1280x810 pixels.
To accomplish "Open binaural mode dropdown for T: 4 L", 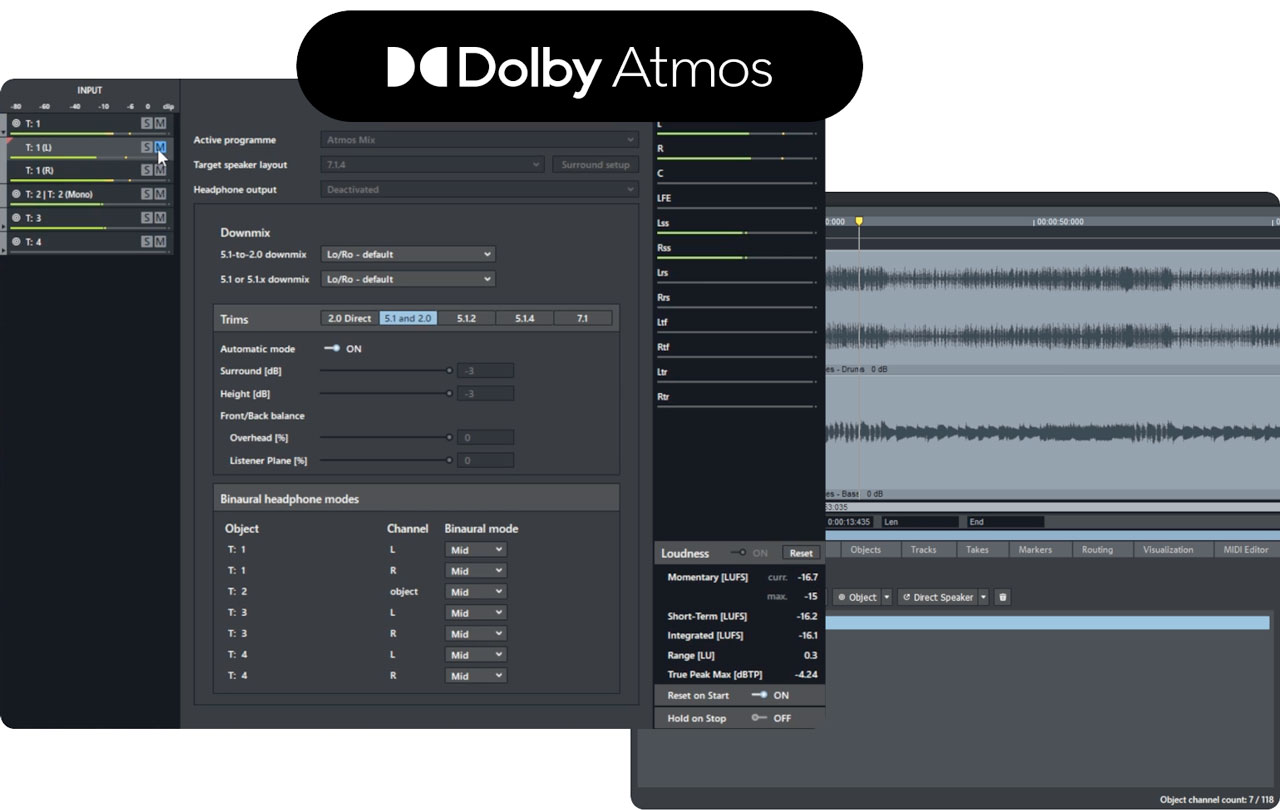I will click(x=476, y=655).
